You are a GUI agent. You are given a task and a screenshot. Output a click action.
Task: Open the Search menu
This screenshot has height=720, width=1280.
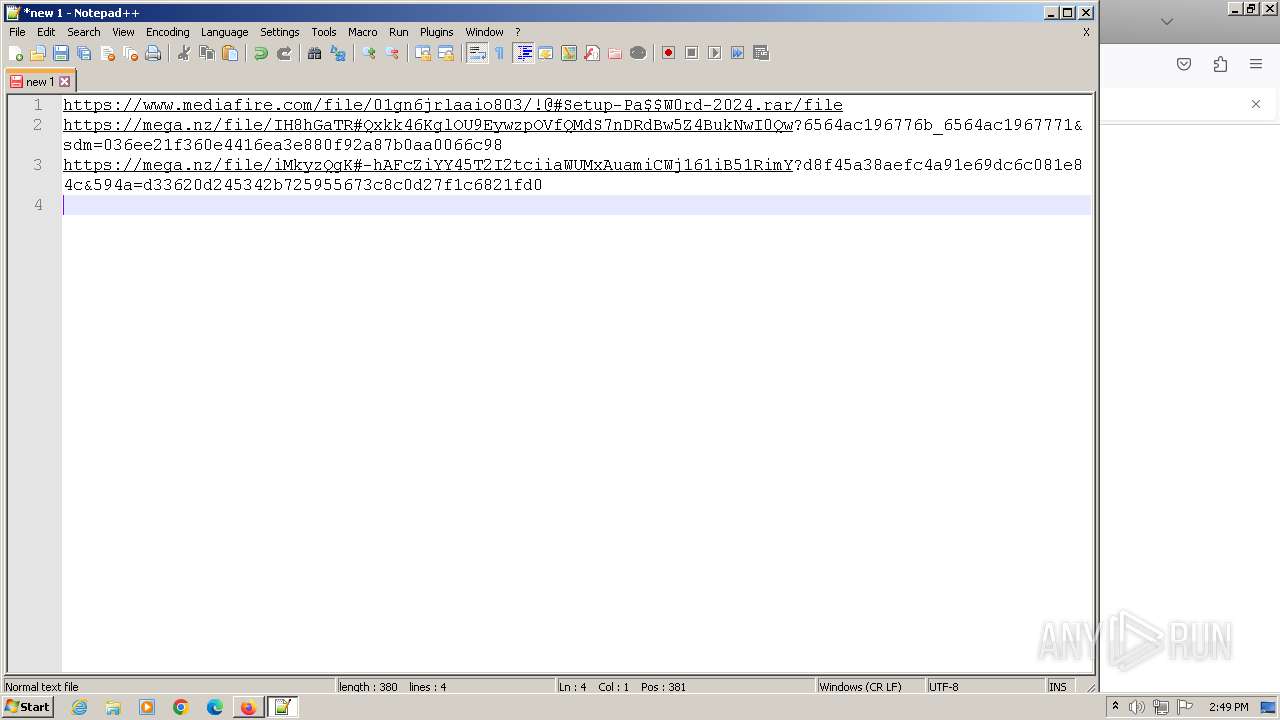tap(84, 32)
